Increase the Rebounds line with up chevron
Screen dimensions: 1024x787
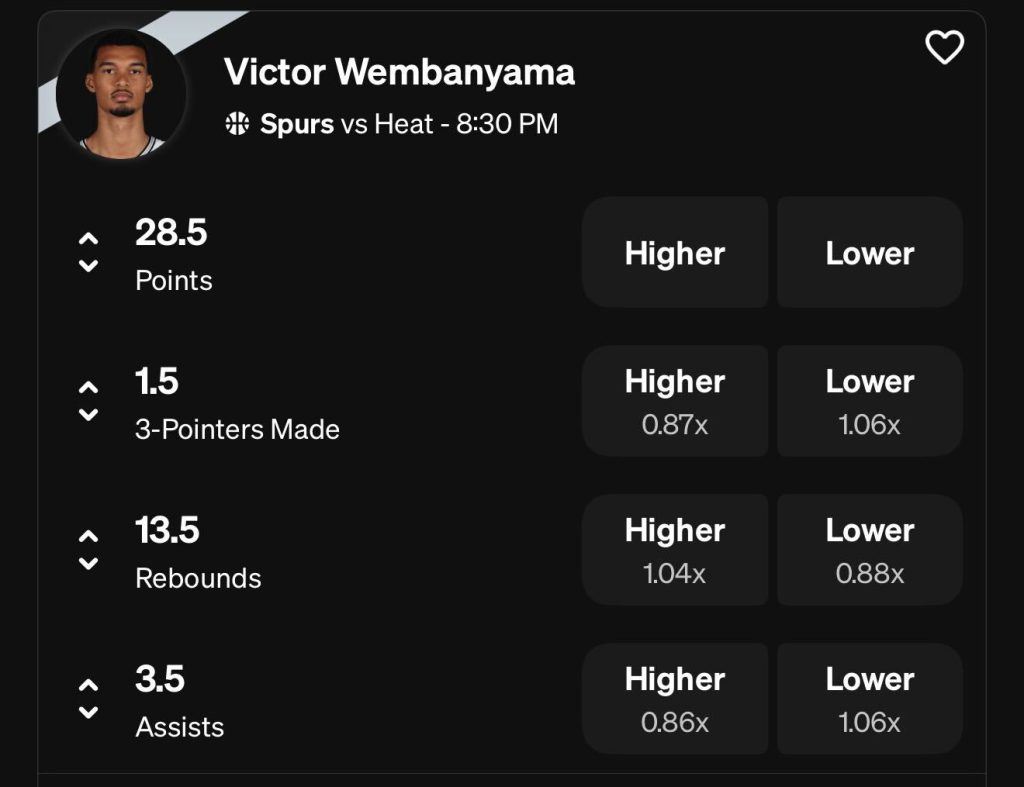coord(88,537)
